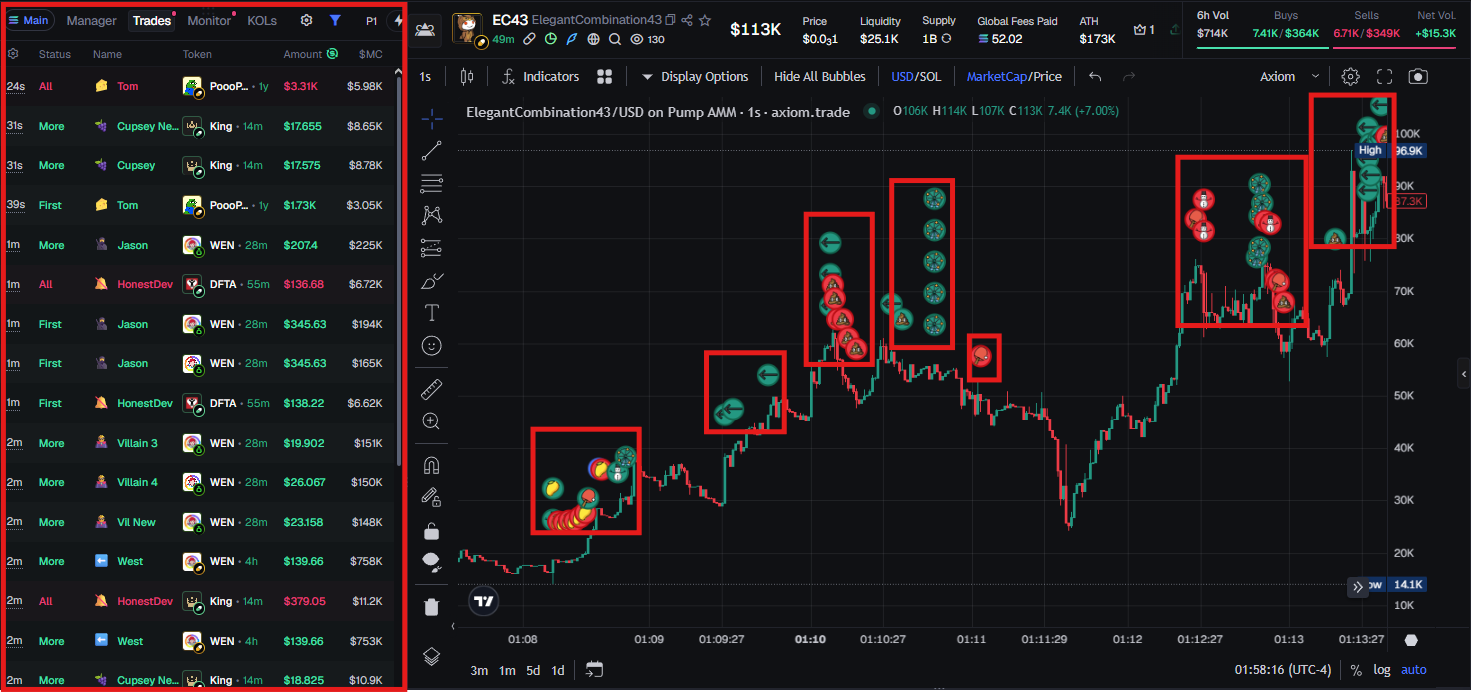Toggle auto scale mode
The image size is (1471, 693).
coord(1414,670)
